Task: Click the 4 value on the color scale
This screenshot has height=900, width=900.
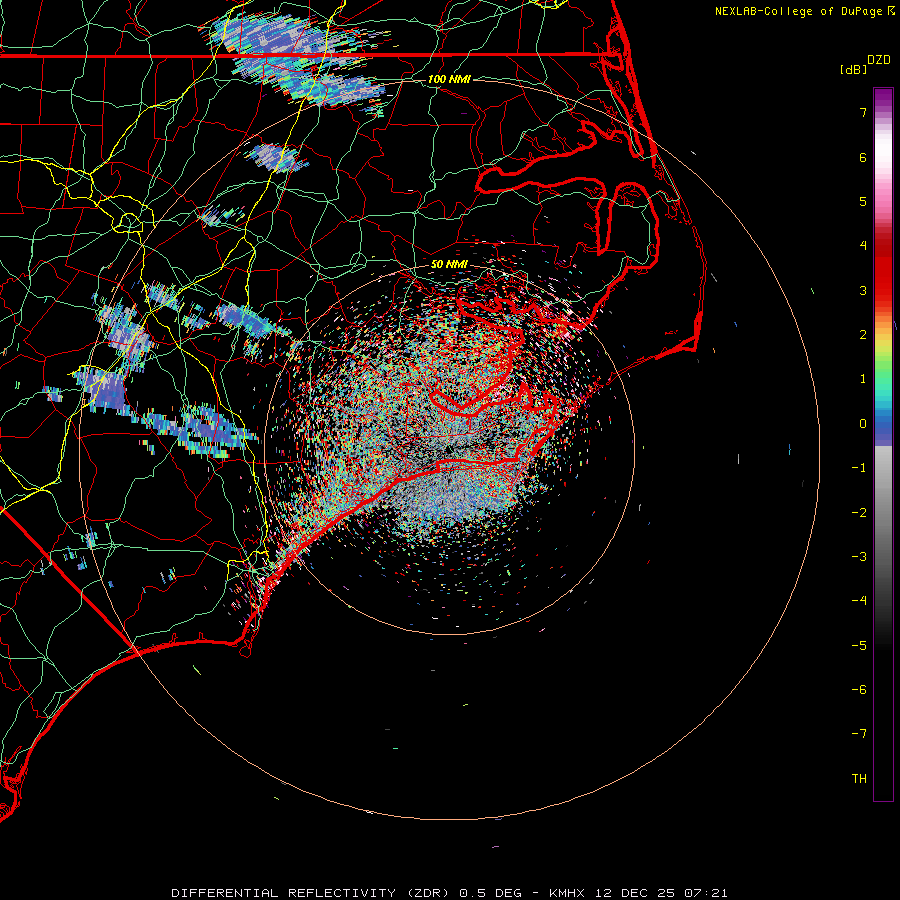Action: tap(863, 246)
